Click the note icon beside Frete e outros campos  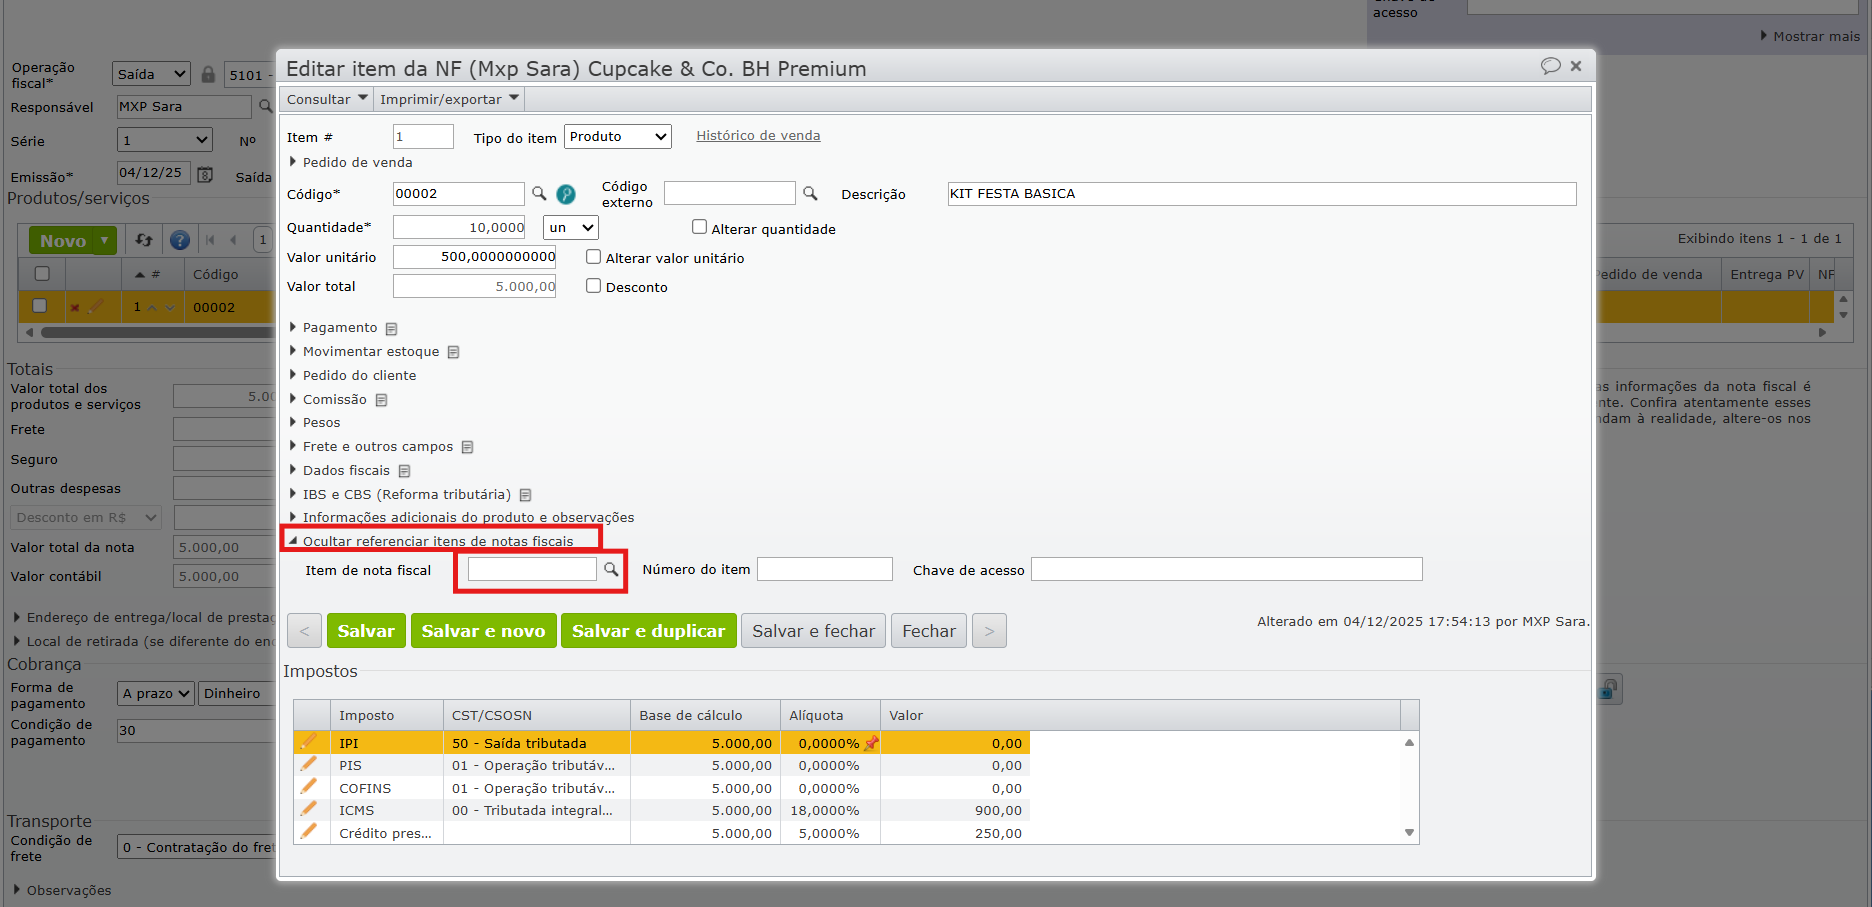(x=467, y=447)
